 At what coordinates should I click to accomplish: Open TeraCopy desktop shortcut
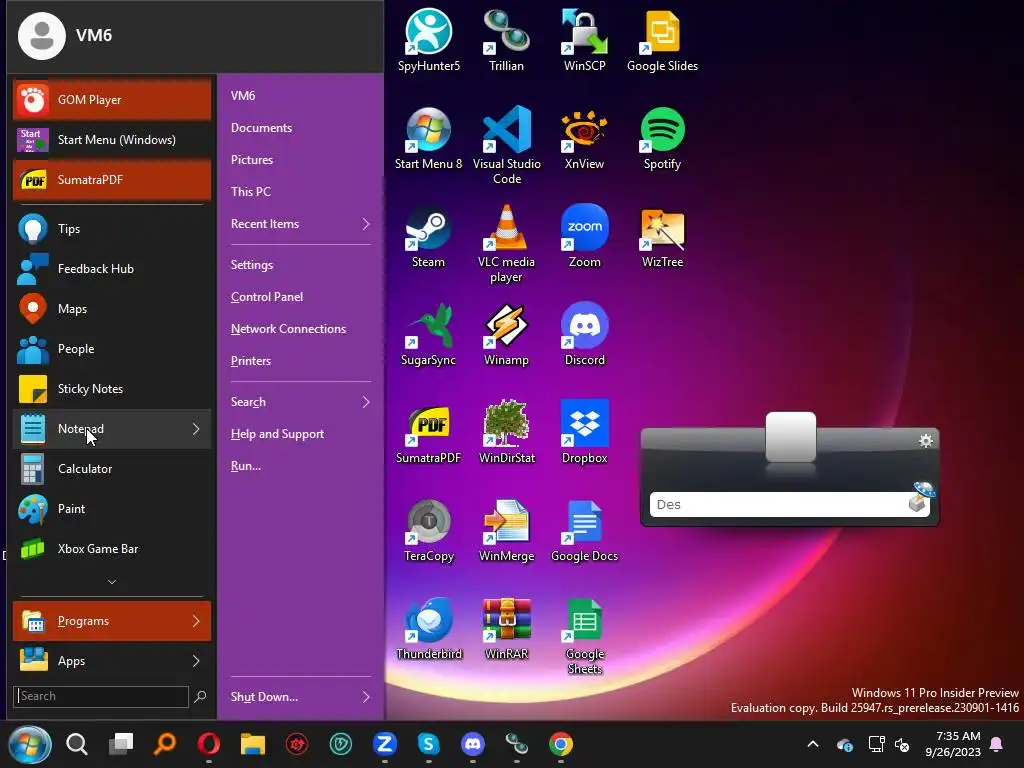point(428,530)
